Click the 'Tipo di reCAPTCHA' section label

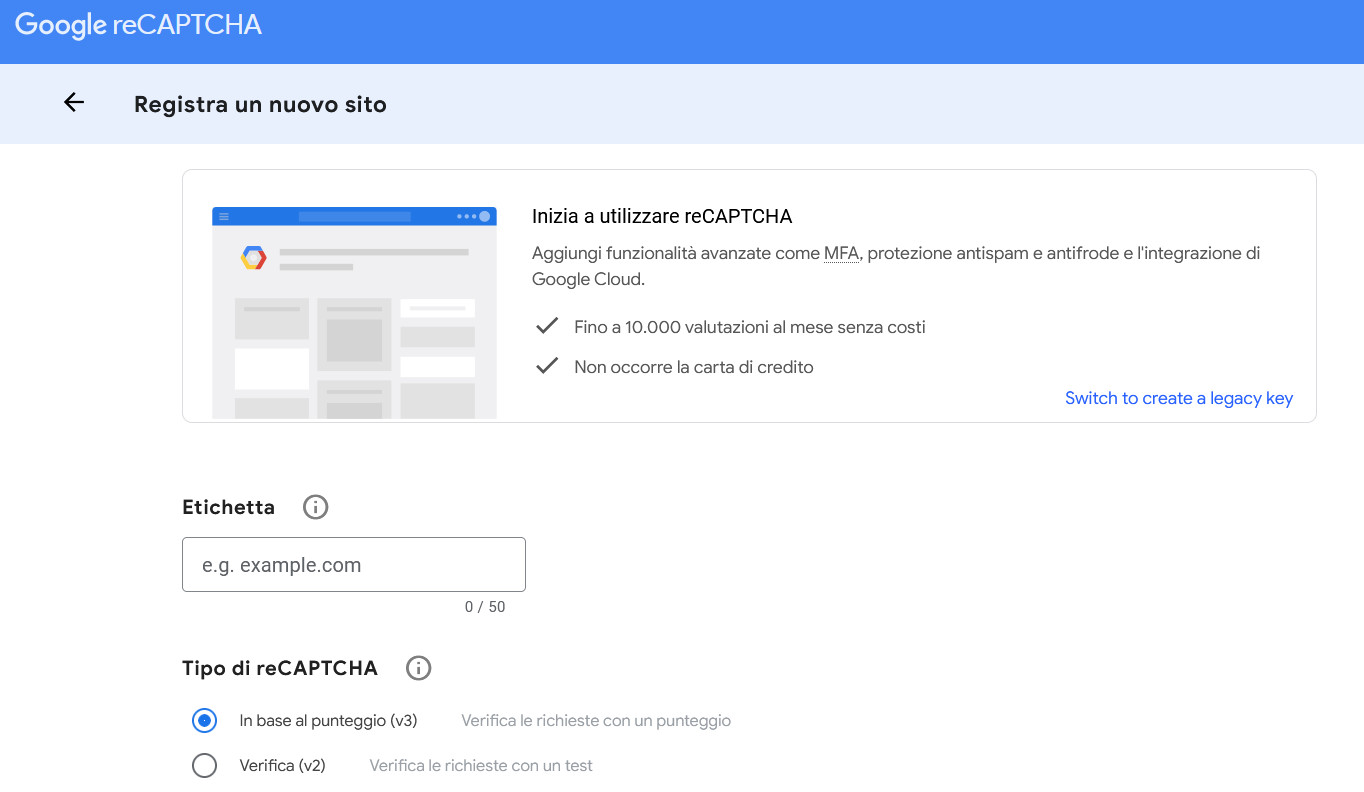coord(280,668)
